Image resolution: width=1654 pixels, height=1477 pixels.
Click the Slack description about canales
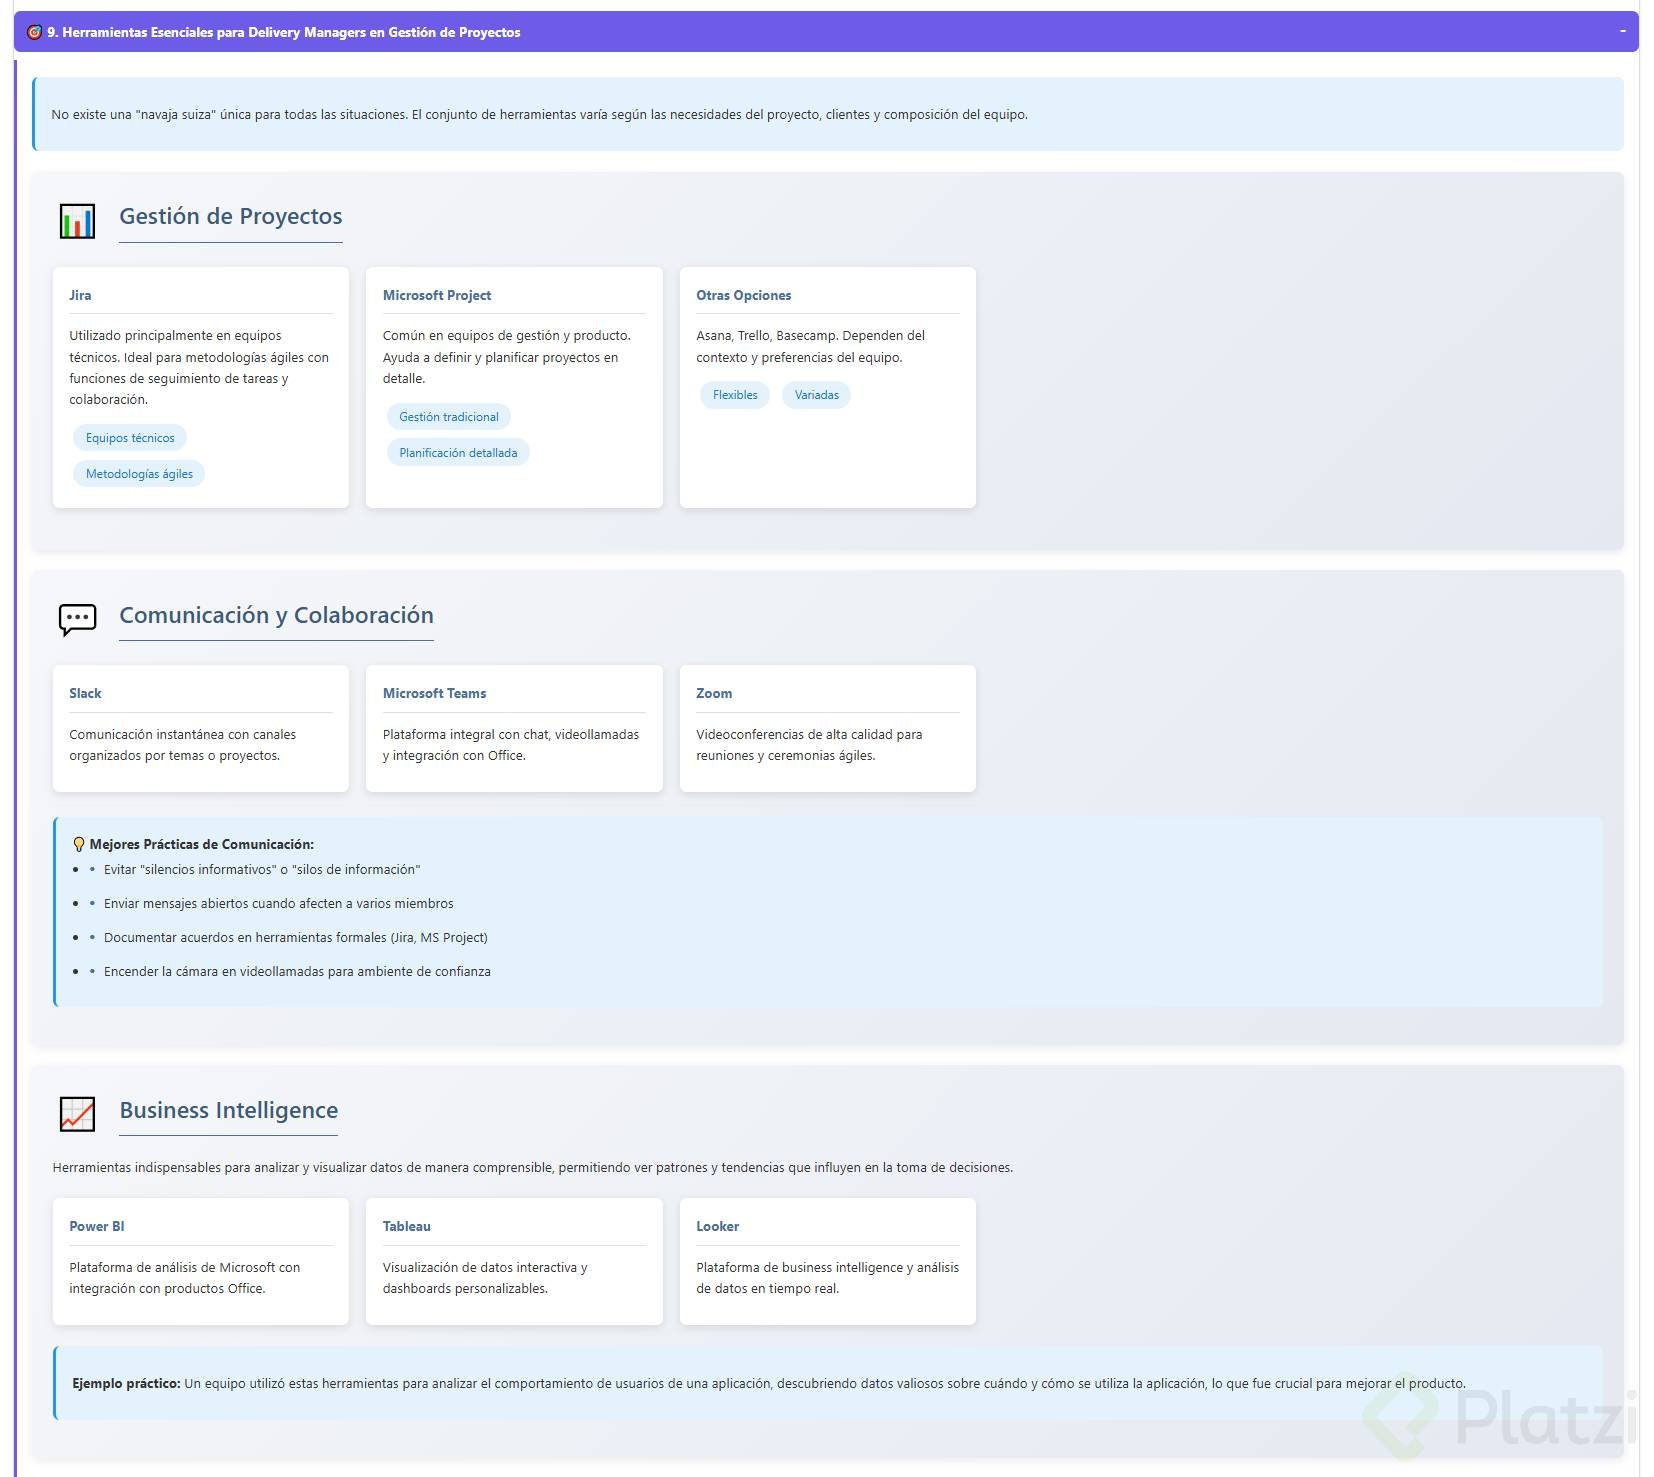pyautogui.click(x=183, y=745)
